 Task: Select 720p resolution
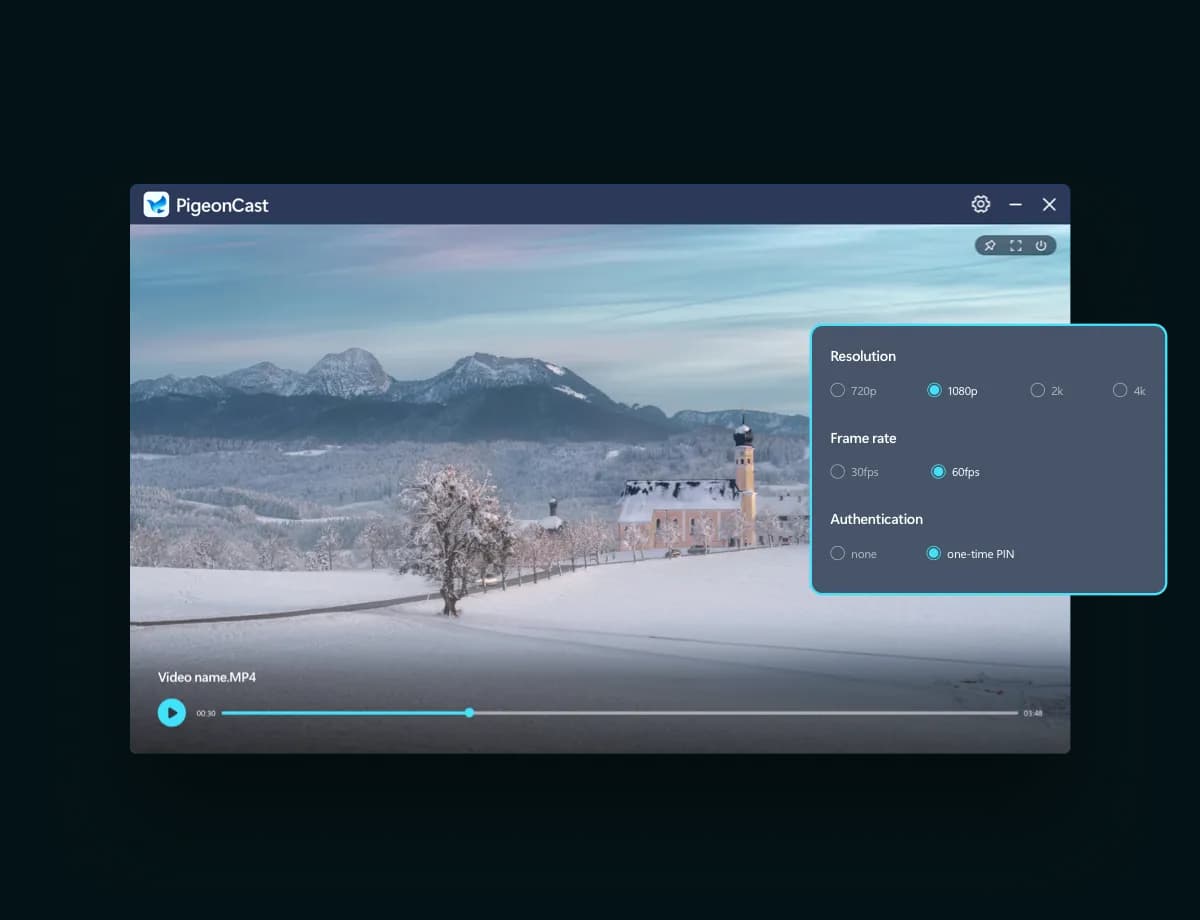(838, 390)
